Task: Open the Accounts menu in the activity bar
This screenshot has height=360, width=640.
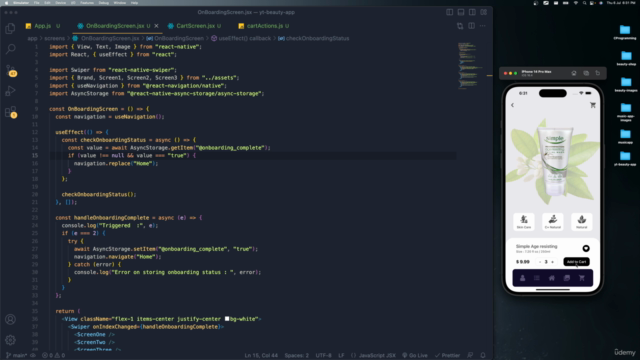Action: (x=10, y=319)
